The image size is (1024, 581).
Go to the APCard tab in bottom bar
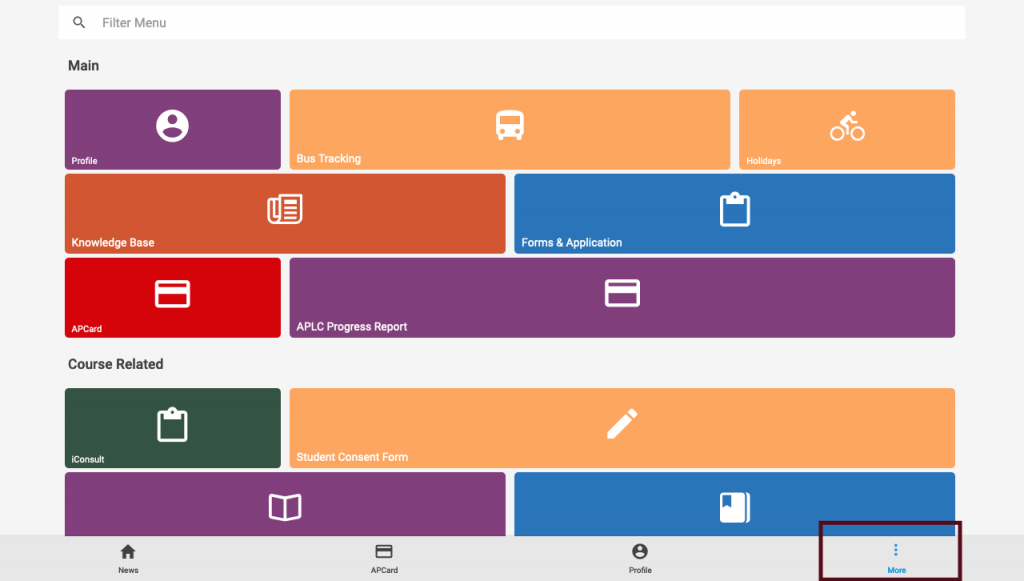click(x=384, y=558)
